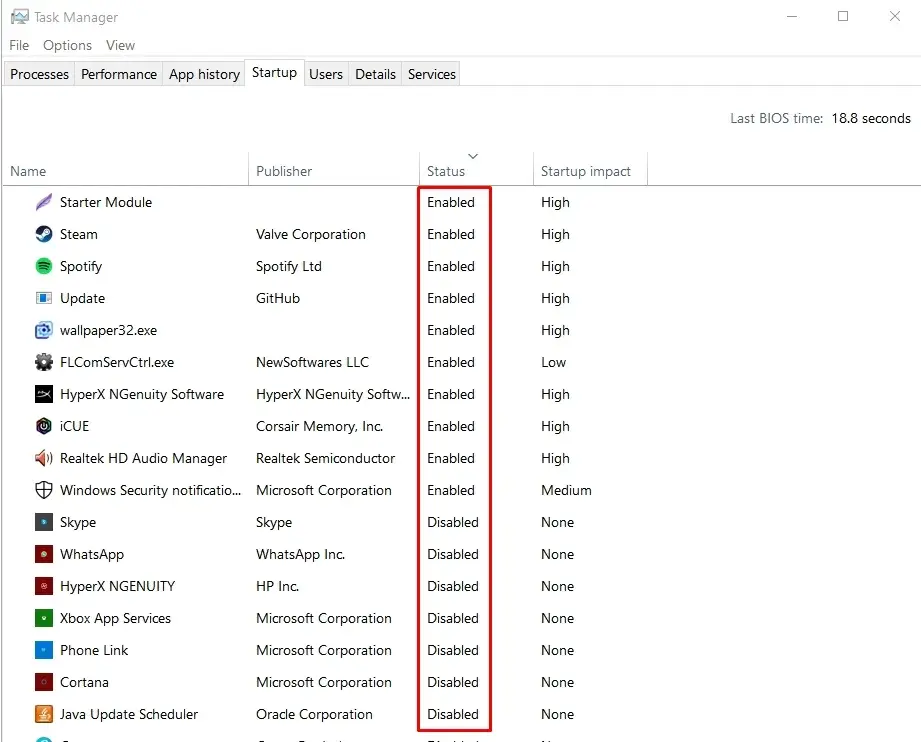This screenshot has height=742, width=921.
Task: Switch to the Details tab
Action: tap(375, 74)
